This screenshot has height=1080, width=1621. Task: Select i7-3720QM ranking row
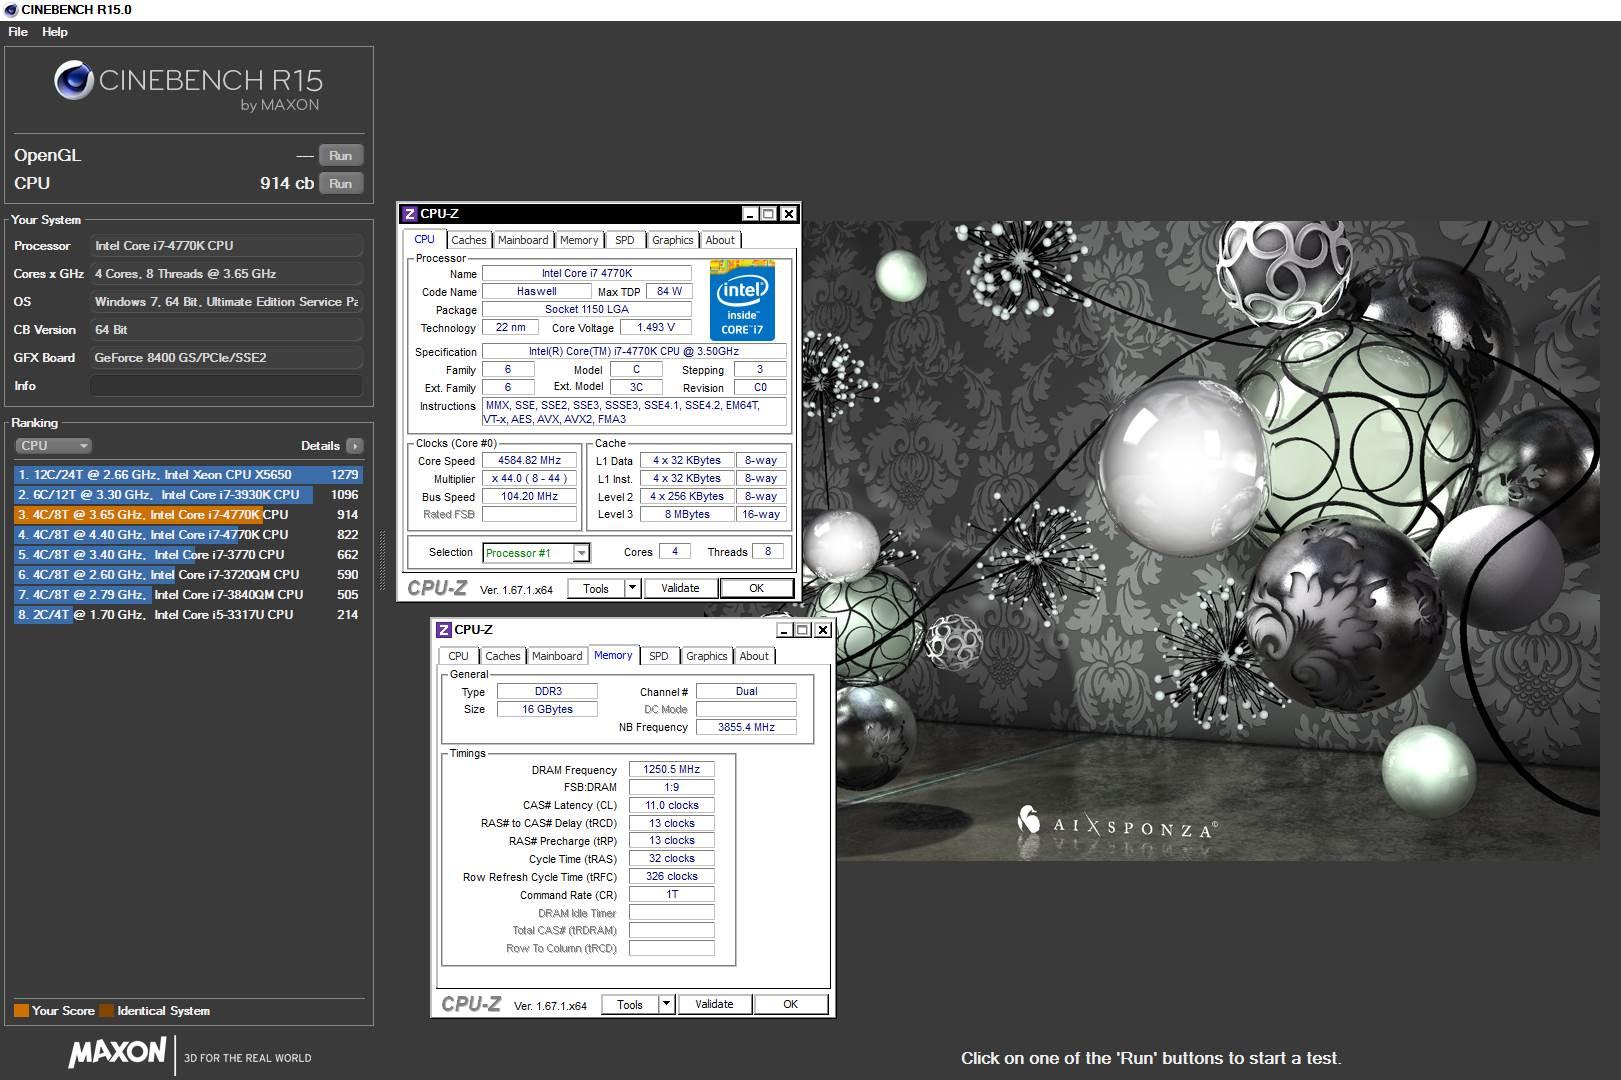click(x=188, y=575)
